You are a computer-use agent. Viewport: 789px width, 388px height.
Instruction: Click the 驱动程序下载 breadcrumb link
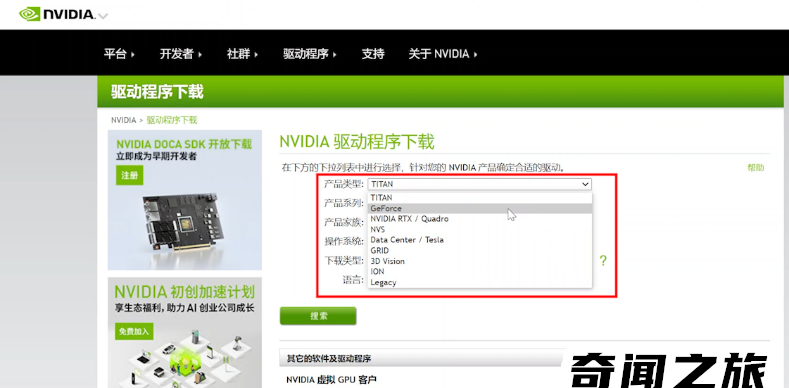point(172,120)
